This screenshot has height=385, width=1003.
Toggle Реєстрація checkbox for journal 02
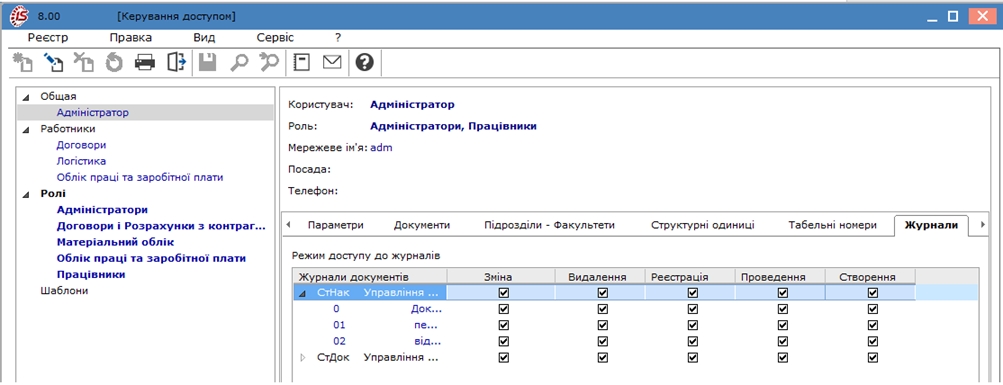692,342
